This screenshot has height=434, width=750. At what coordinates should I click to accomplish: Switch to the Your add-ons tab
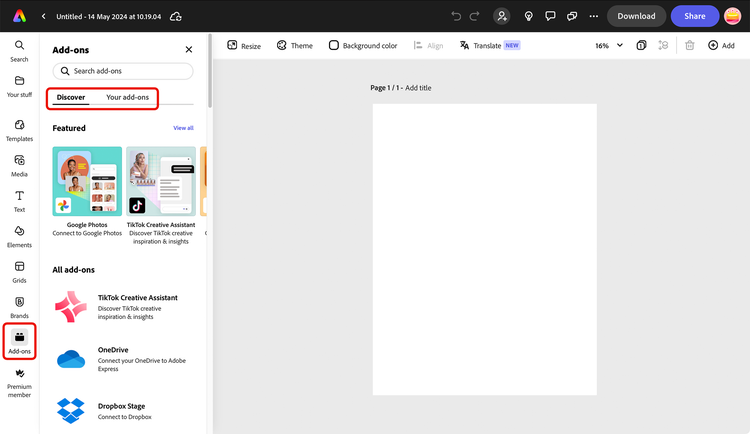pos(127,97)
